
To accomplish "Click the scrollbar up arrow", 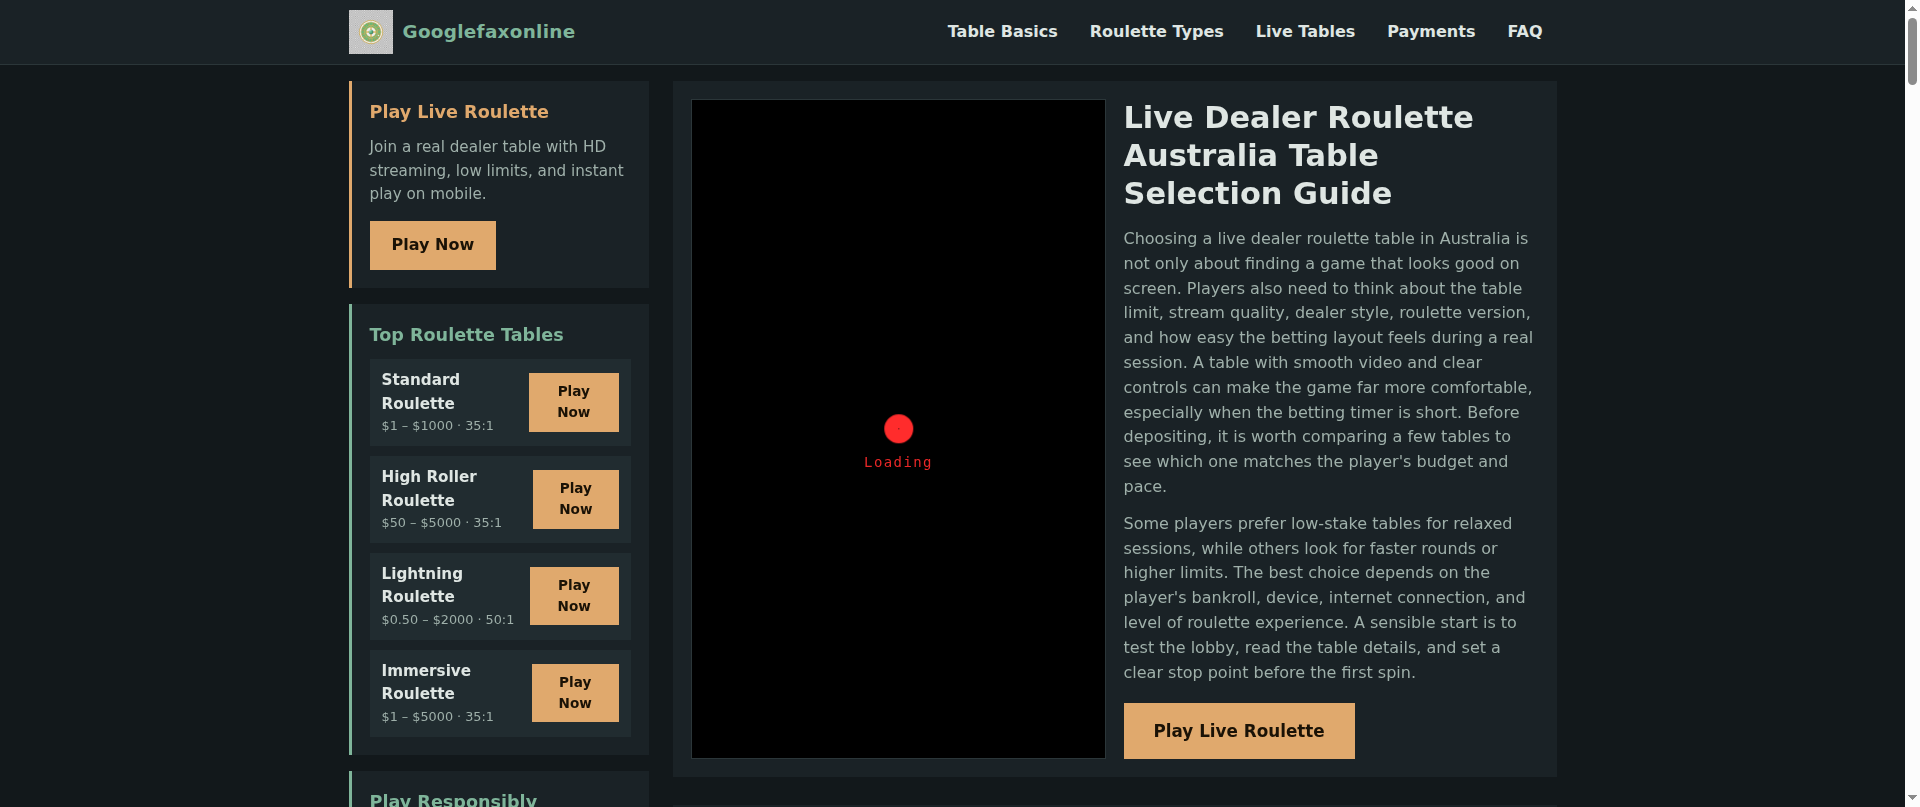I will tap(1912, 7).
